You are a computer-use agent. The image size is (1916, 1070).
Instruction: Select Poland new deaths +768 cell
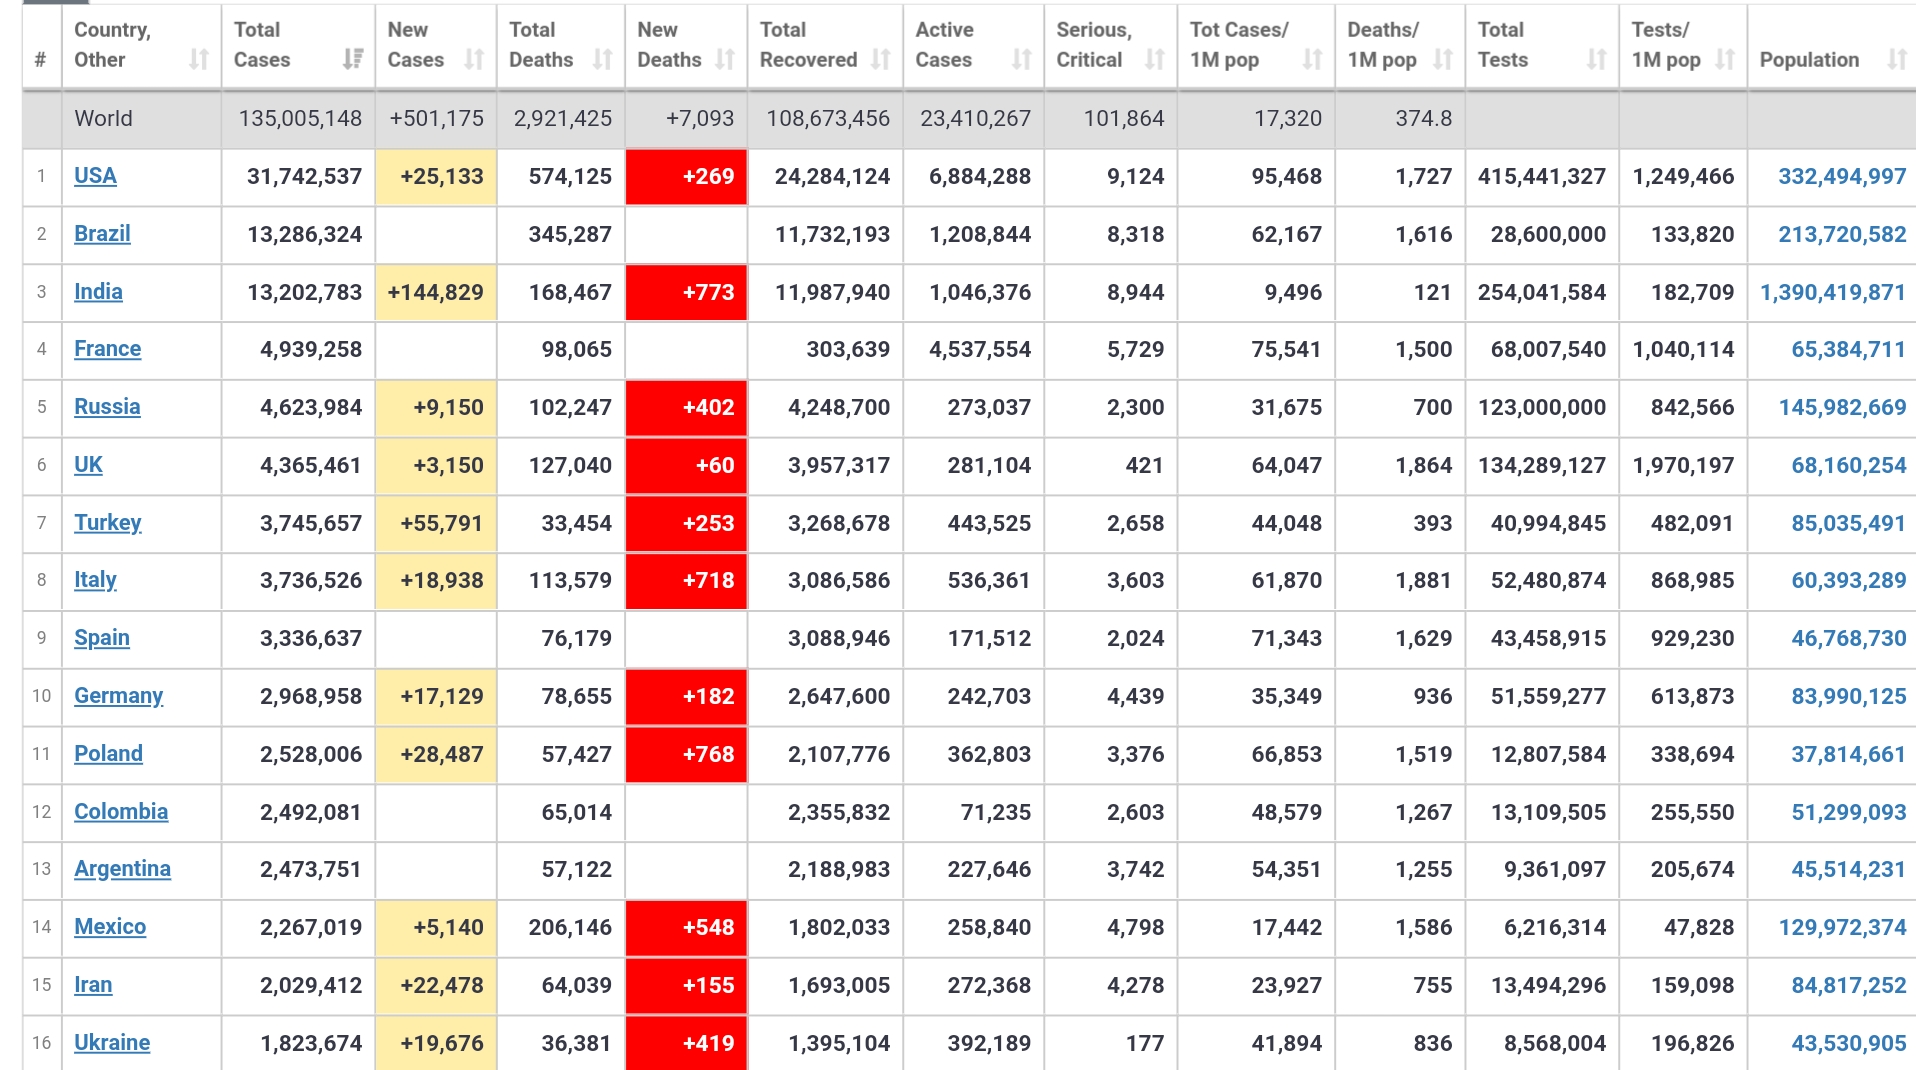pyautogui.click(x=686, y=754)
